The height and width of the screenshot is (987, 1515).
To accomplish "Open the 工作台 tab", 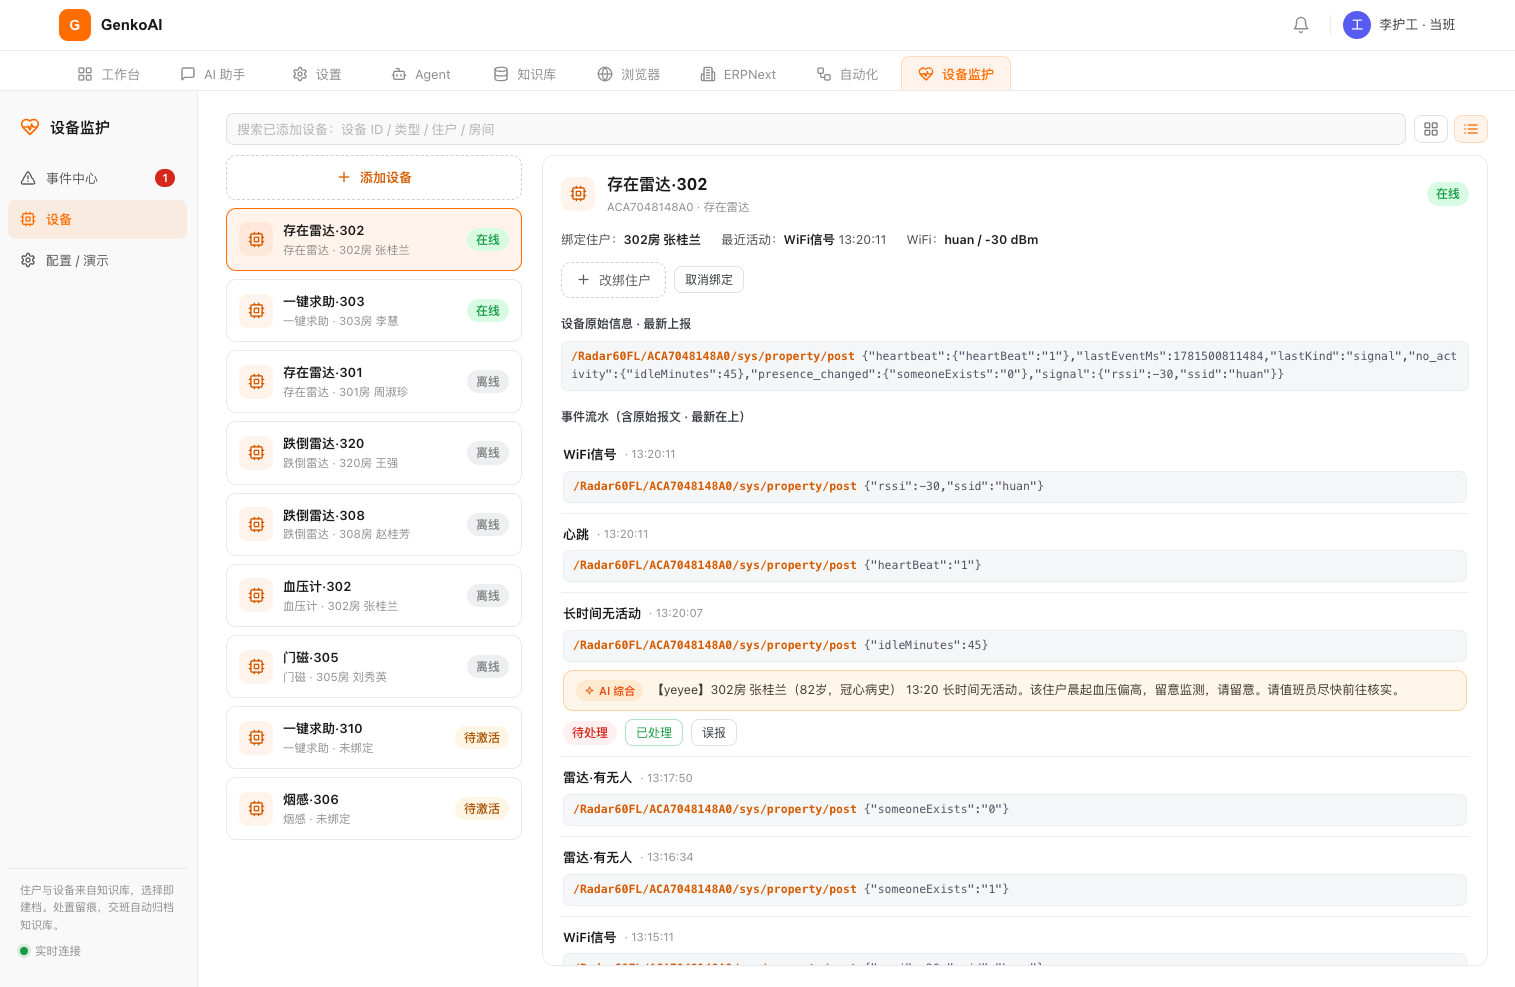I will [109, 74].
